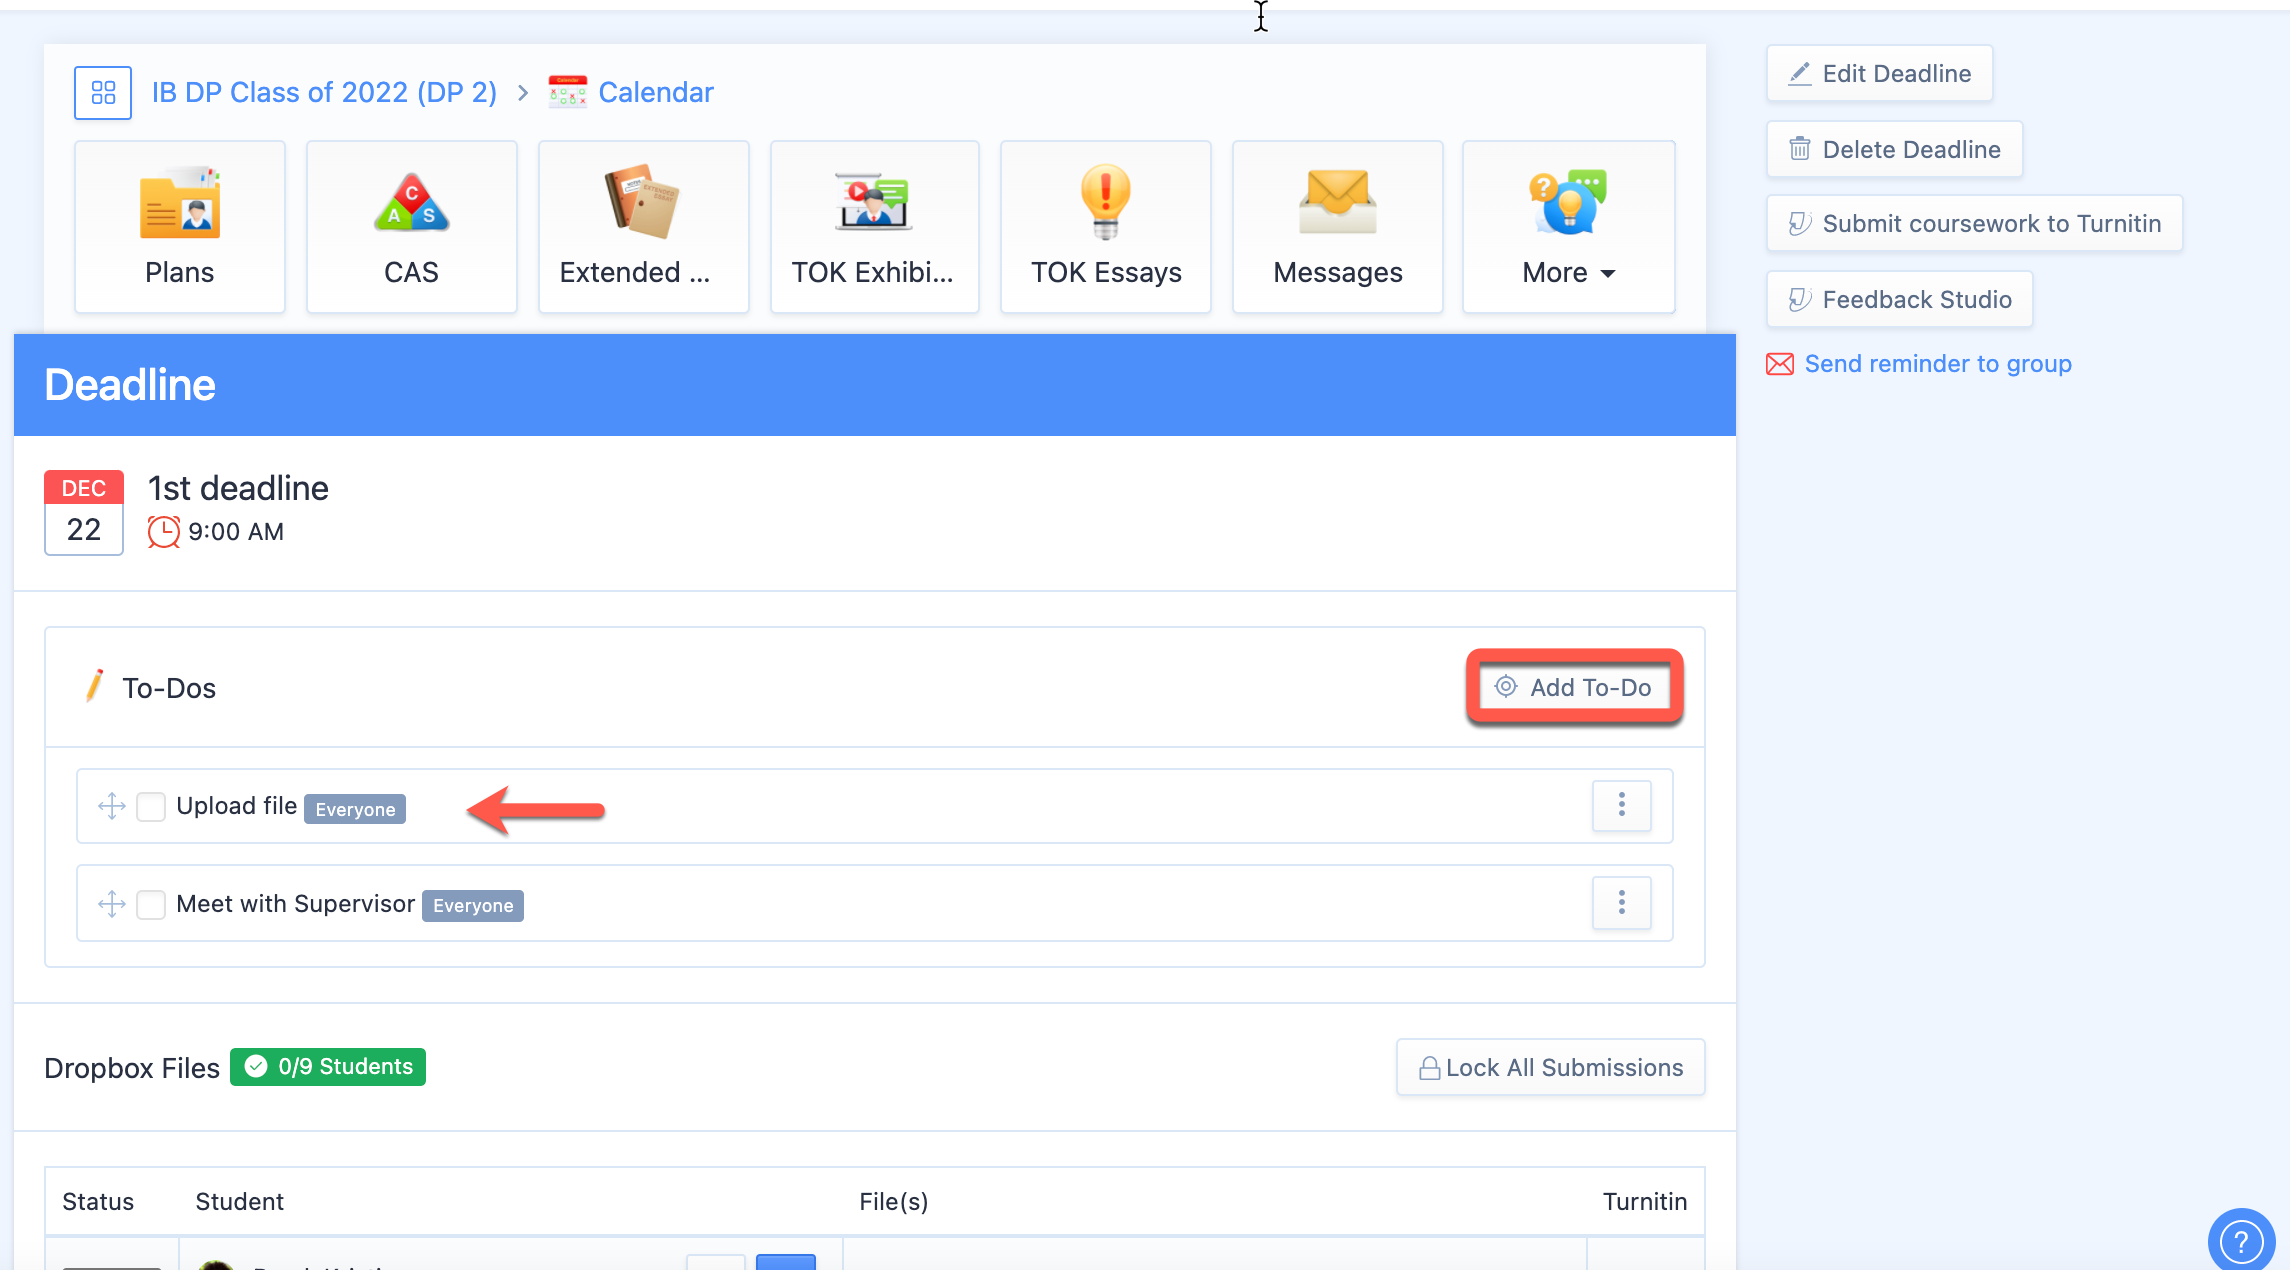Click the Dropbox Files heading
Viewport: 2290px width, 1270px height.
[x=132, y=1068]
